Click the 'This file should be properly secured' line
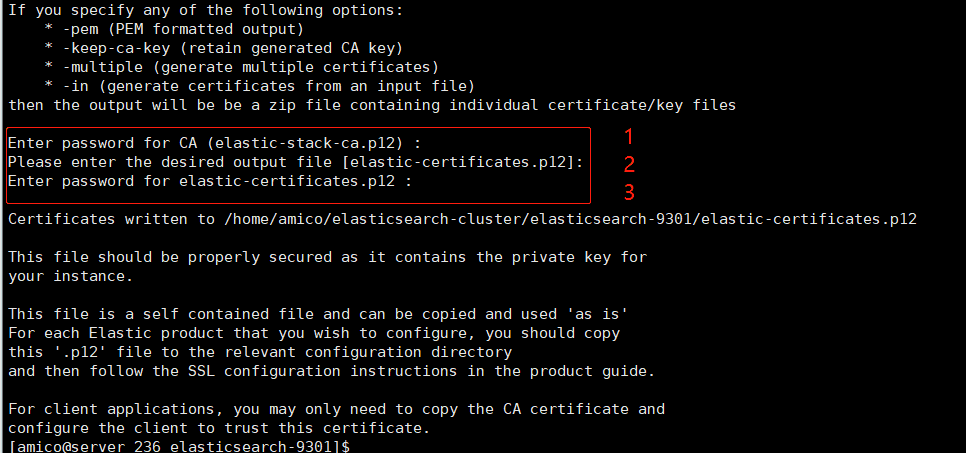Screen dimensions: 966x453 point(327,257)
